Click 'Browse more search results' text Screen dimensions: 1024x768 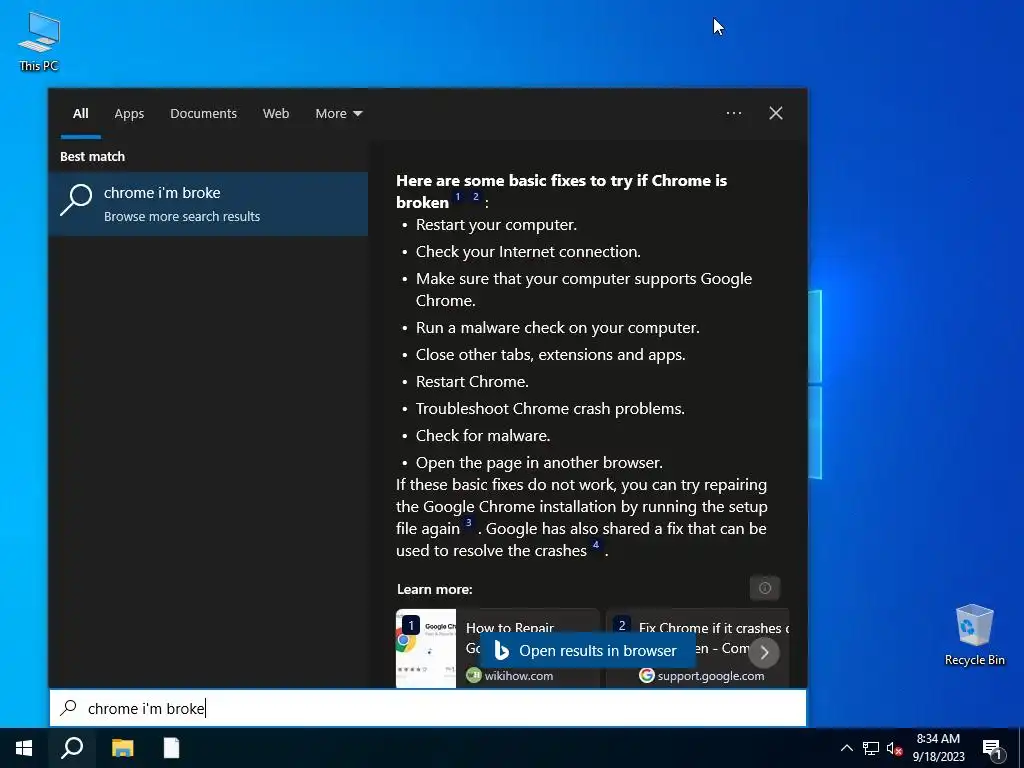click(x=182, y=216)
